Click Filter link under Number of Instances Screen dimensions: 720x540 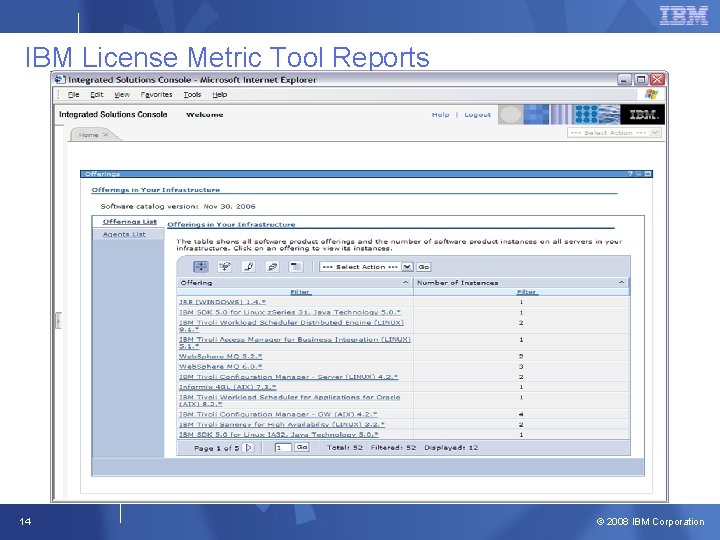point(526,292)
